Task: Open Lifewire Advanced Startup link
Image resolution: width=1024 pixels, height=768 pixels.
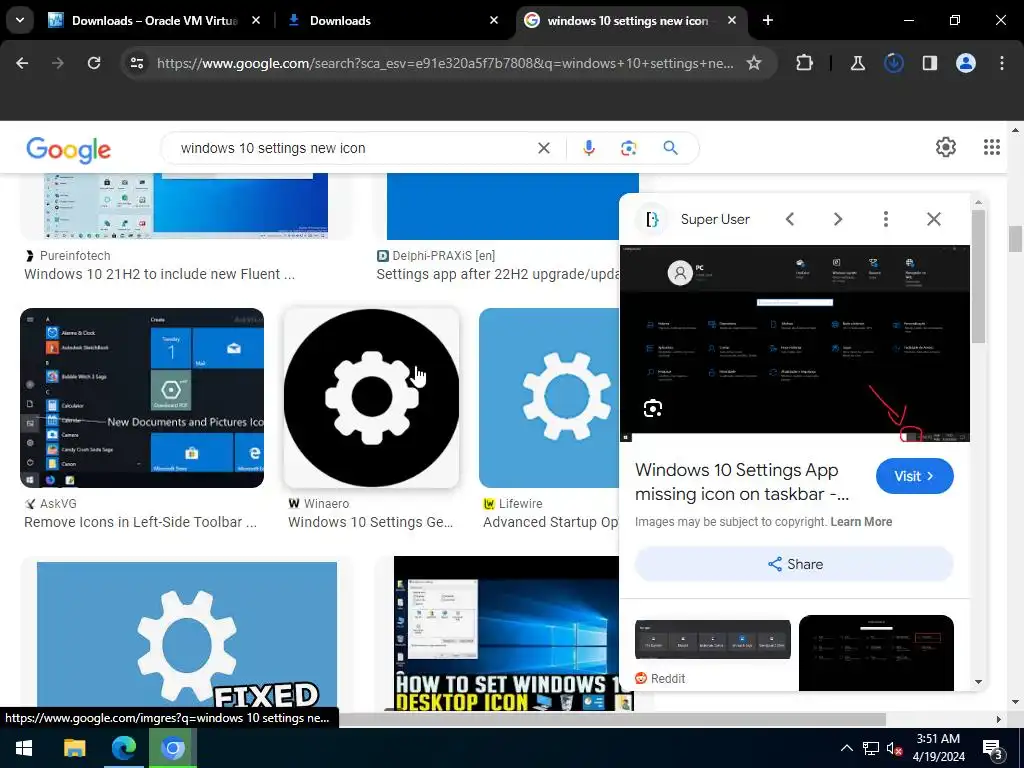Action: click(x=551, y=522)
